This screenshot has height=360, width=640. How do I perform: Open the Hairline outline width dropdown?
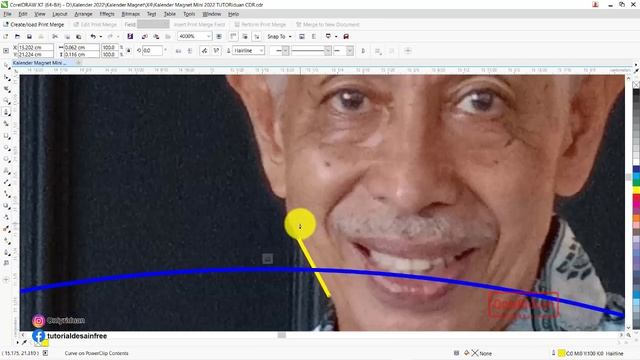[x=261, y=51]
